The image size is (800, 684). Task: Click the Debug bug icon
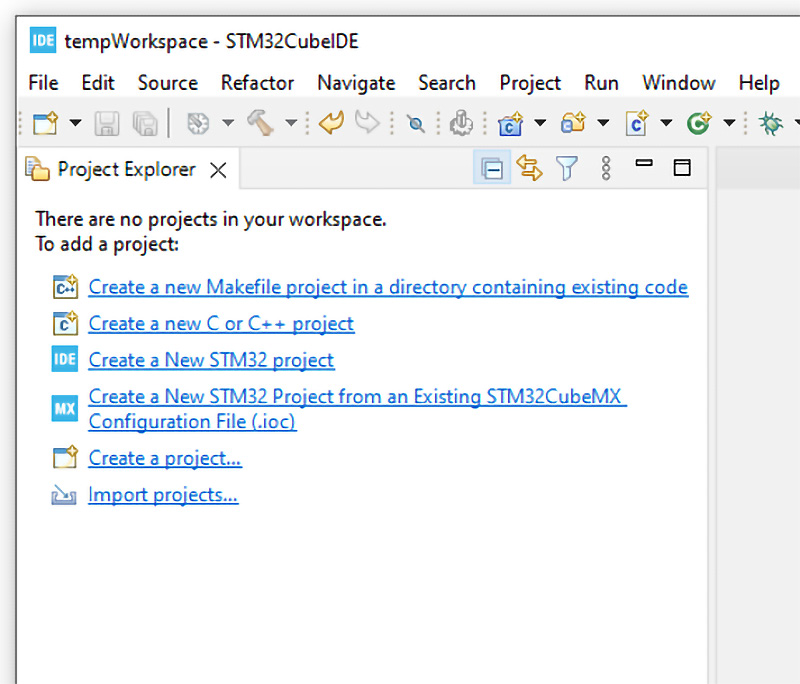tap(770, 123)
